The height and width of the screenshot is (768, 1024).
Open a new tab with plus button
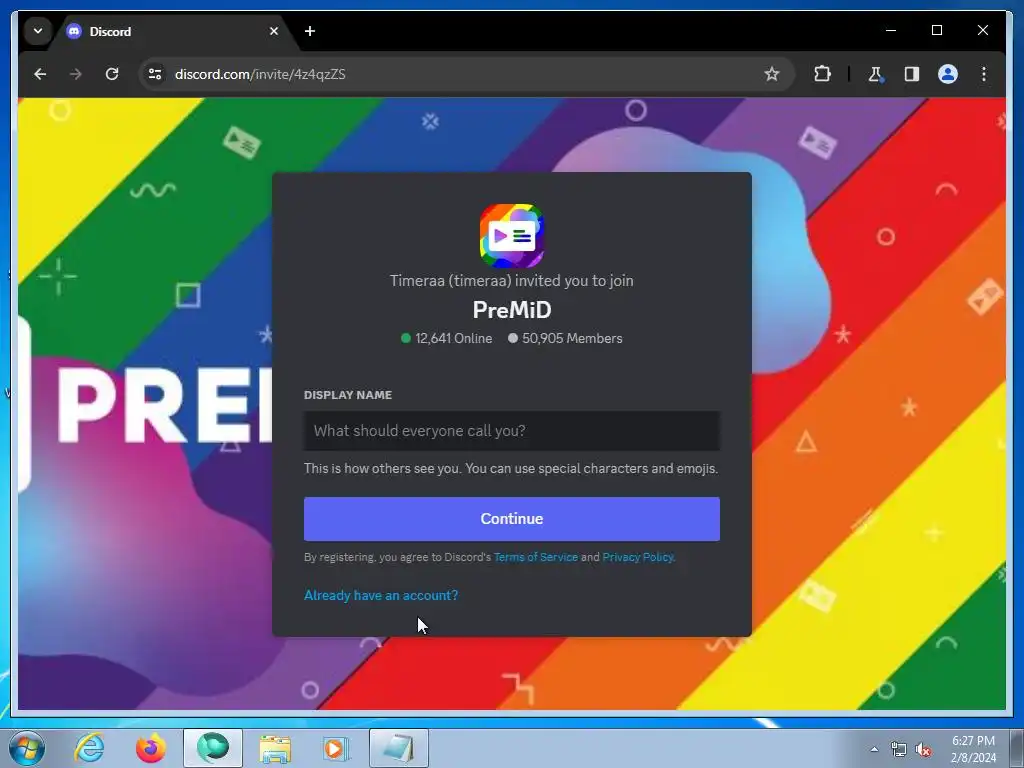tap(310, 31)
